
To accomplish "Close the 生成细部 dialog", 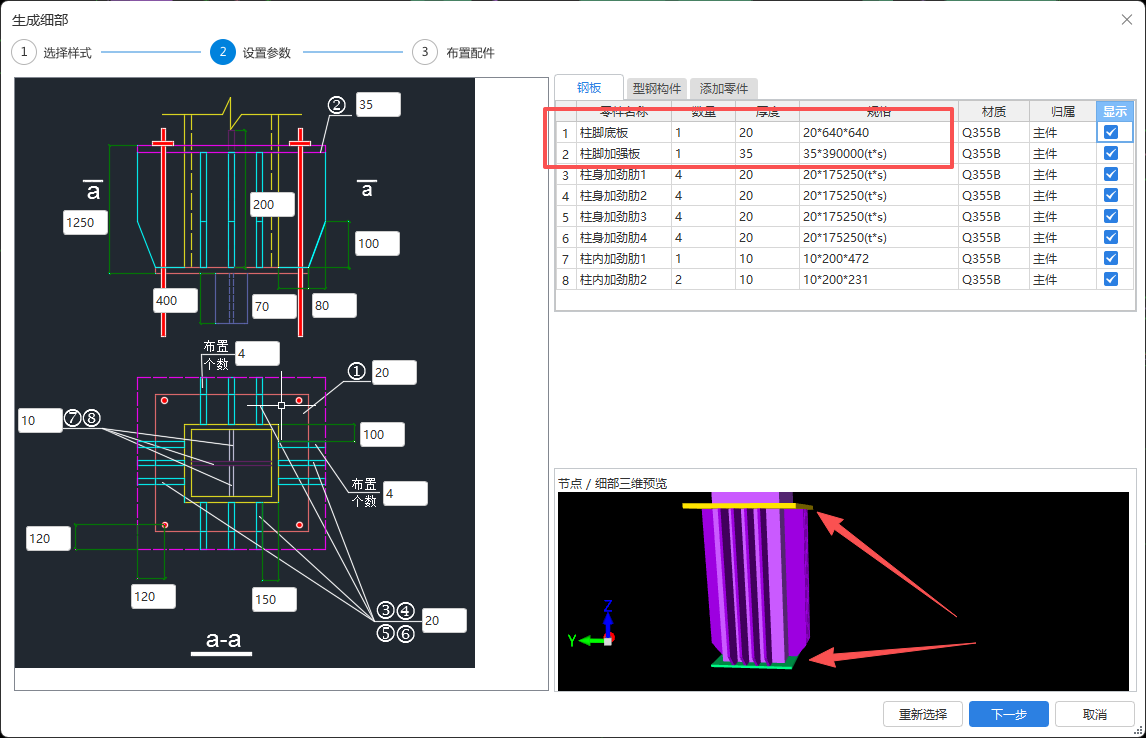I will [1127, 19].
